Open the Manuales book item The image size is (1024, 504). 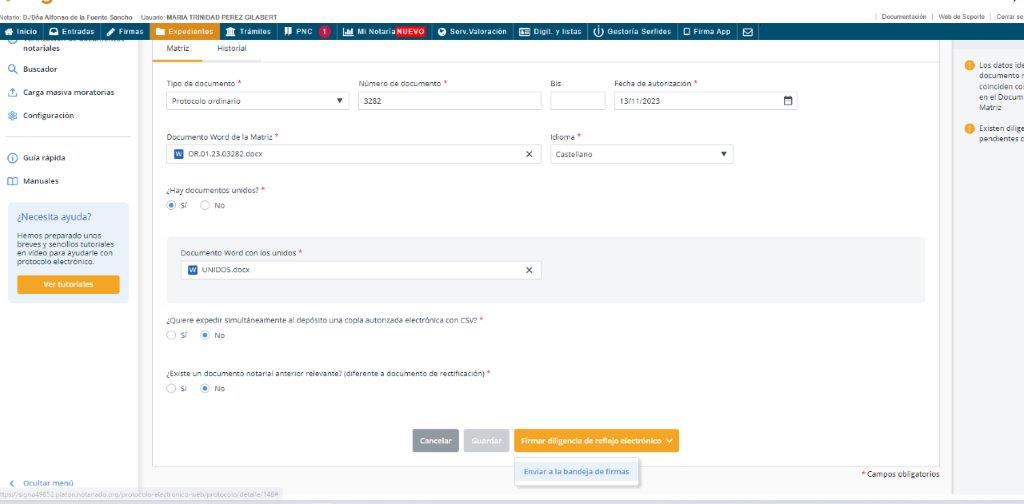(40, 181)
